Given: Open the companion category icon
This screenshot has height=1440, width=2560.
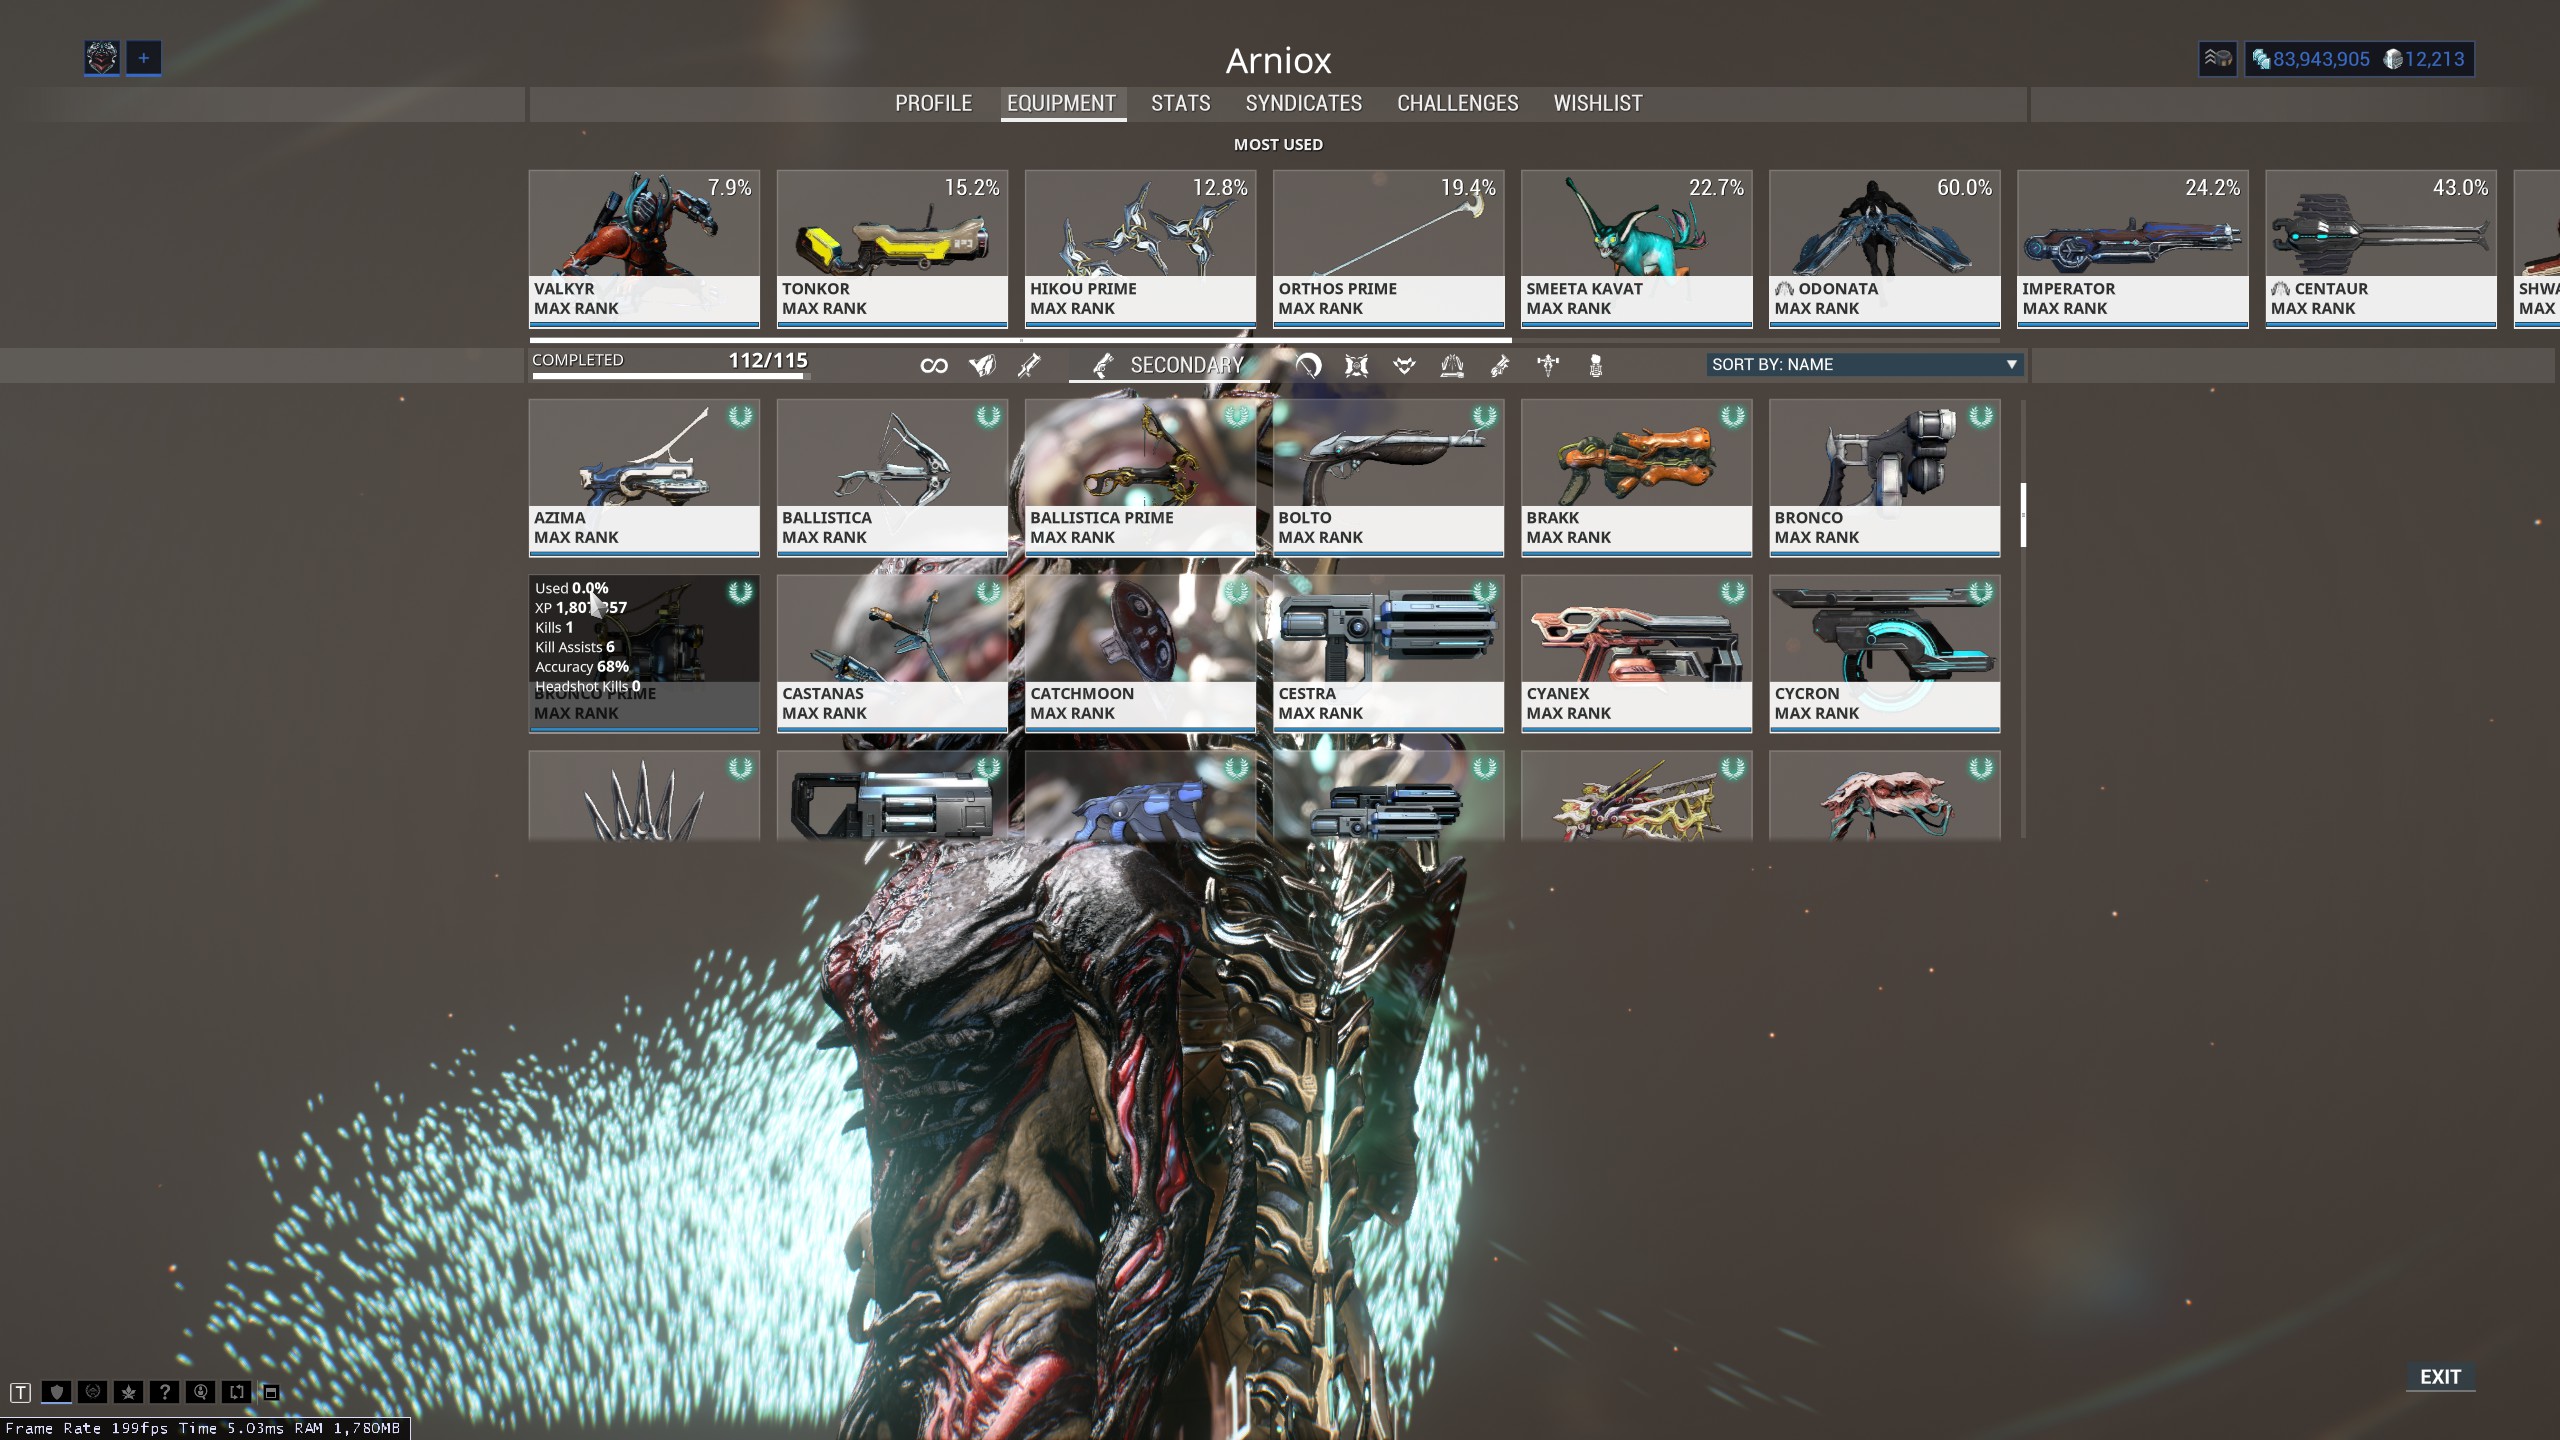Looking at the screenshot, I should pos(1404,365).
